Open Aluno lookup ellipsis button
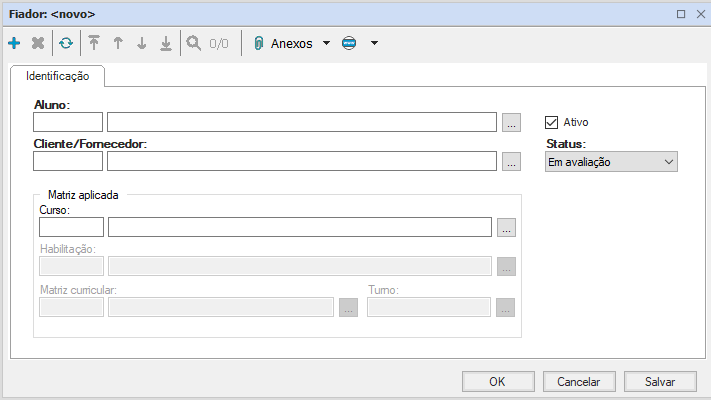711x401 pixels. pyautogui.click(x=511, y=123)
